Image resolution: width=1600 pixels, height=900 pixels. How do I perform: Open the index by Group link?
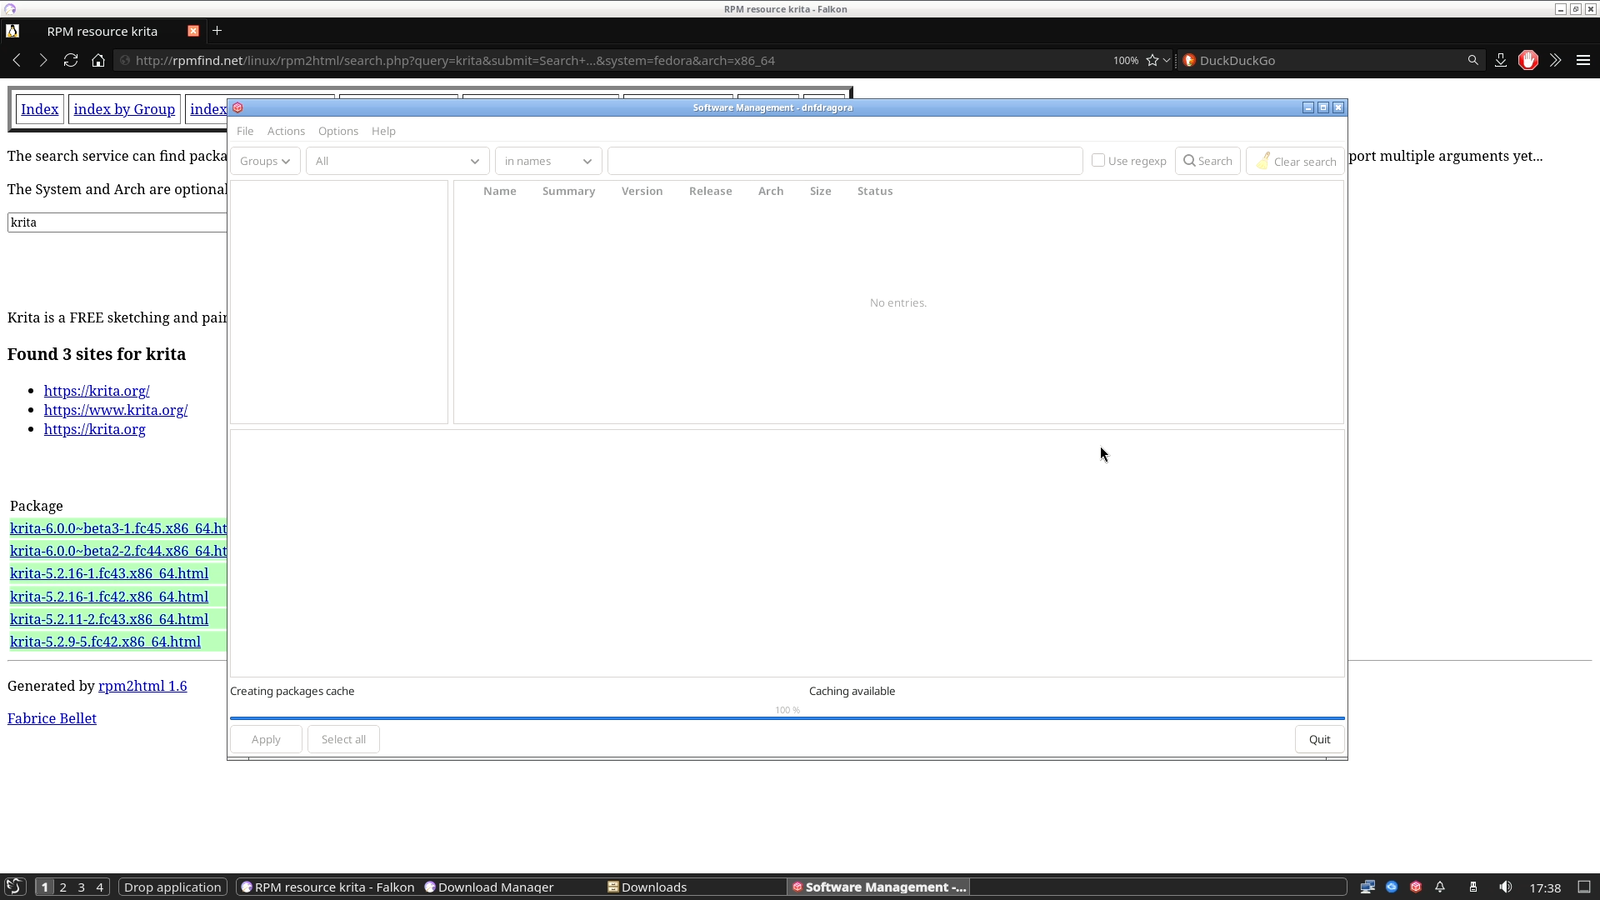124,109
